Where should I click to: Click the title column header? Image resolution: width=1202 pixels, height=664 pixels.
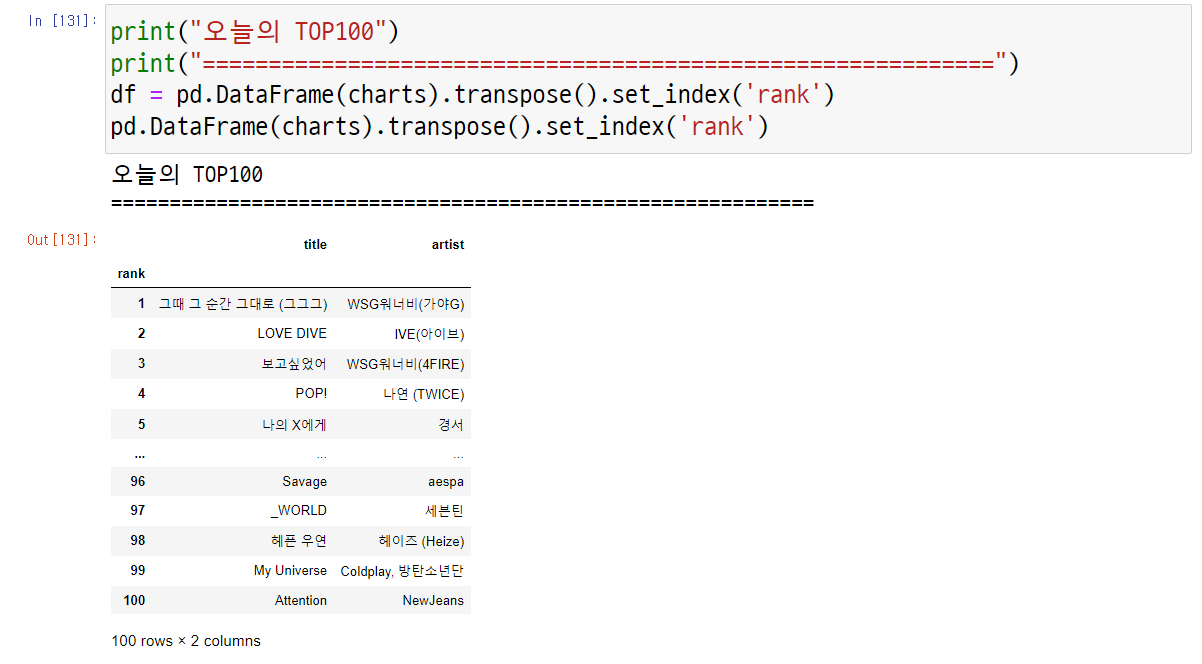click(x=315, y=244)
